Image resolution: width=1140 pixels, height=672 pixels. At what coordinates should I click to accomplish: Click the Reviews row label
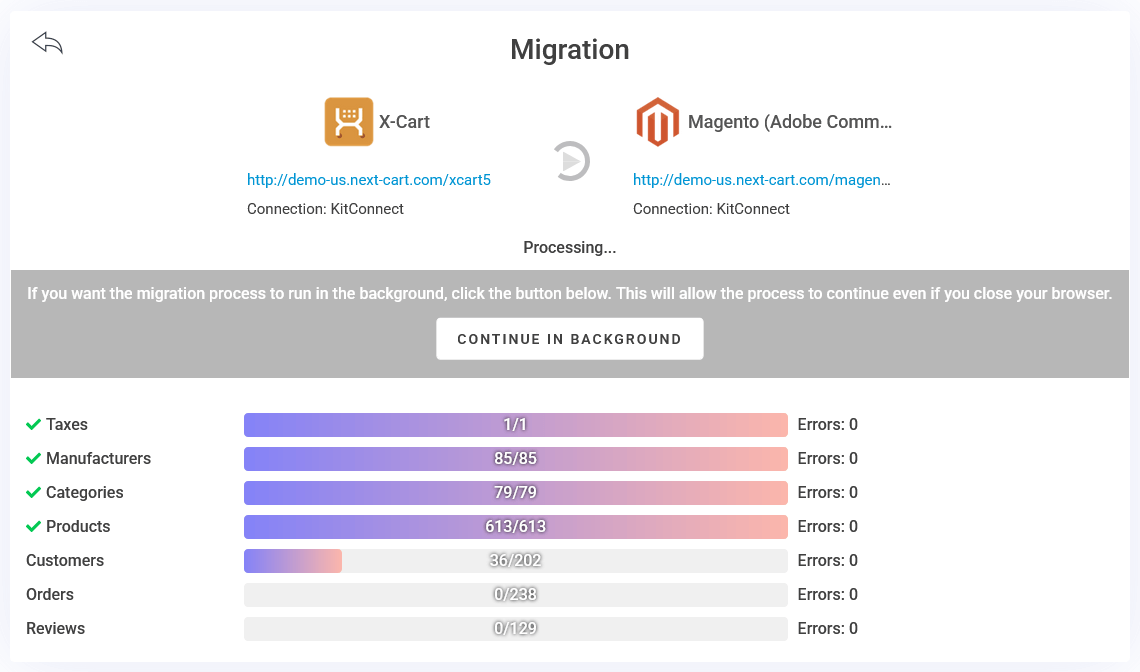pyautogui.click(x=55, y=628)
